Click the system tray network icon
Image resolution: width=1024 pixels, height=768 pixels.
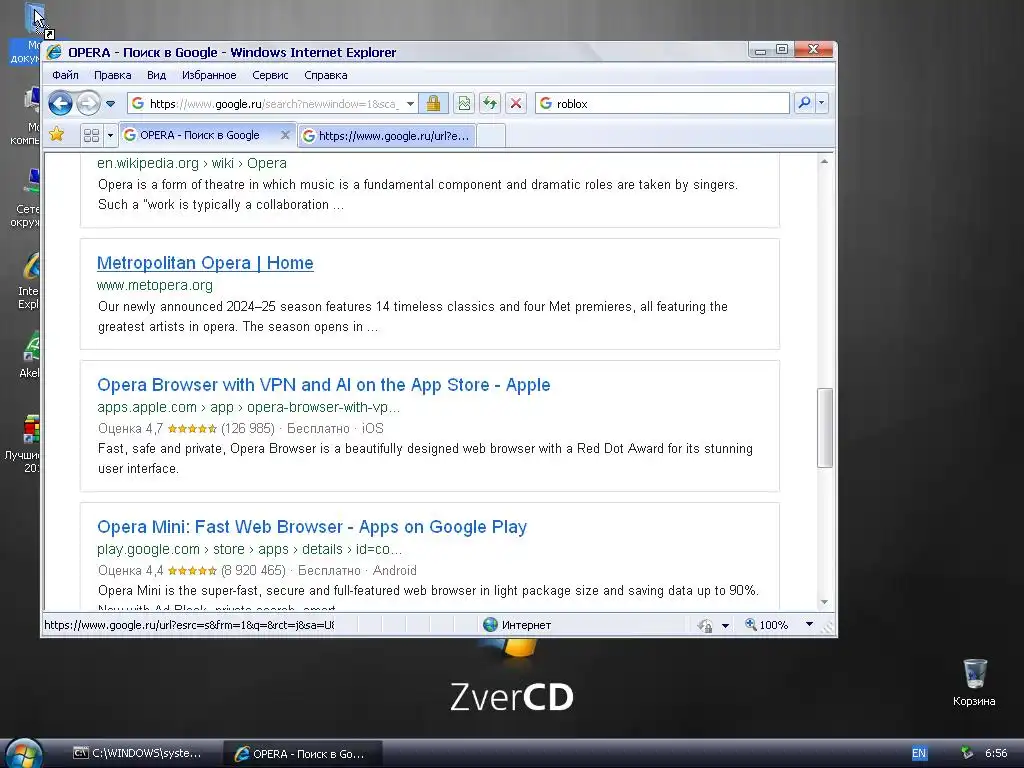[x=967, y=753]
